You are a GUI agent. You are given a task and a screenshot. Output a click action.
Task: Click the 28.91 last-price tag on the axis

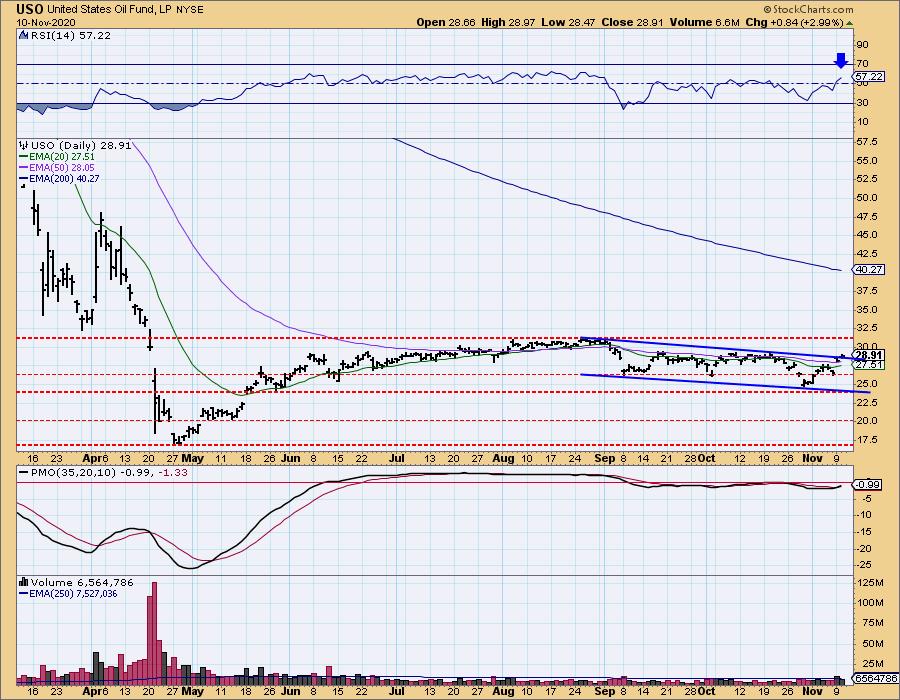(869, 355)
